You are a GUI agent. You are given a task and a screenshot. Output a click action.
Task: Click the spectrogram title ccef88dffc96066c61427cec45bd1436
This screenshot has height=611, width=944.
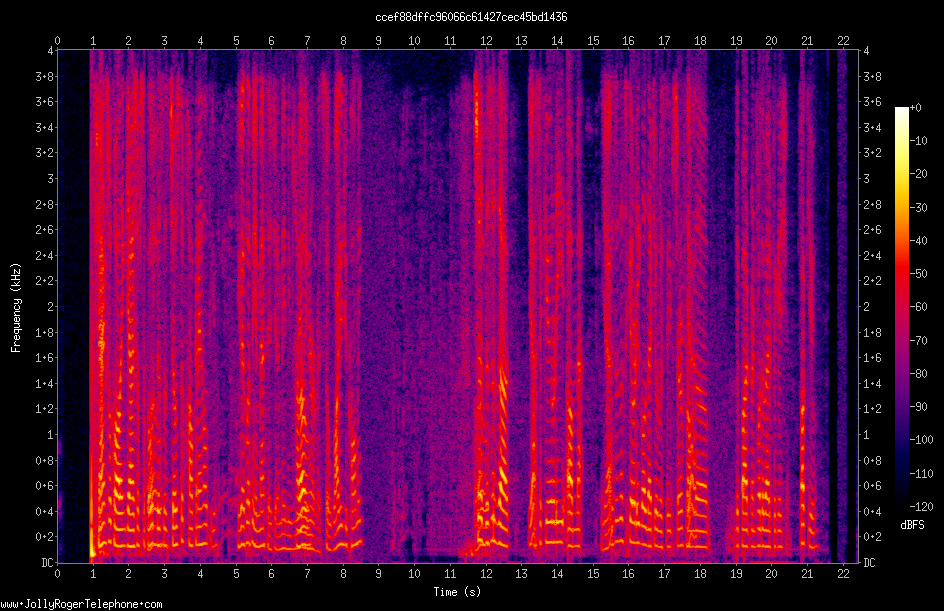tap(471, 17)
